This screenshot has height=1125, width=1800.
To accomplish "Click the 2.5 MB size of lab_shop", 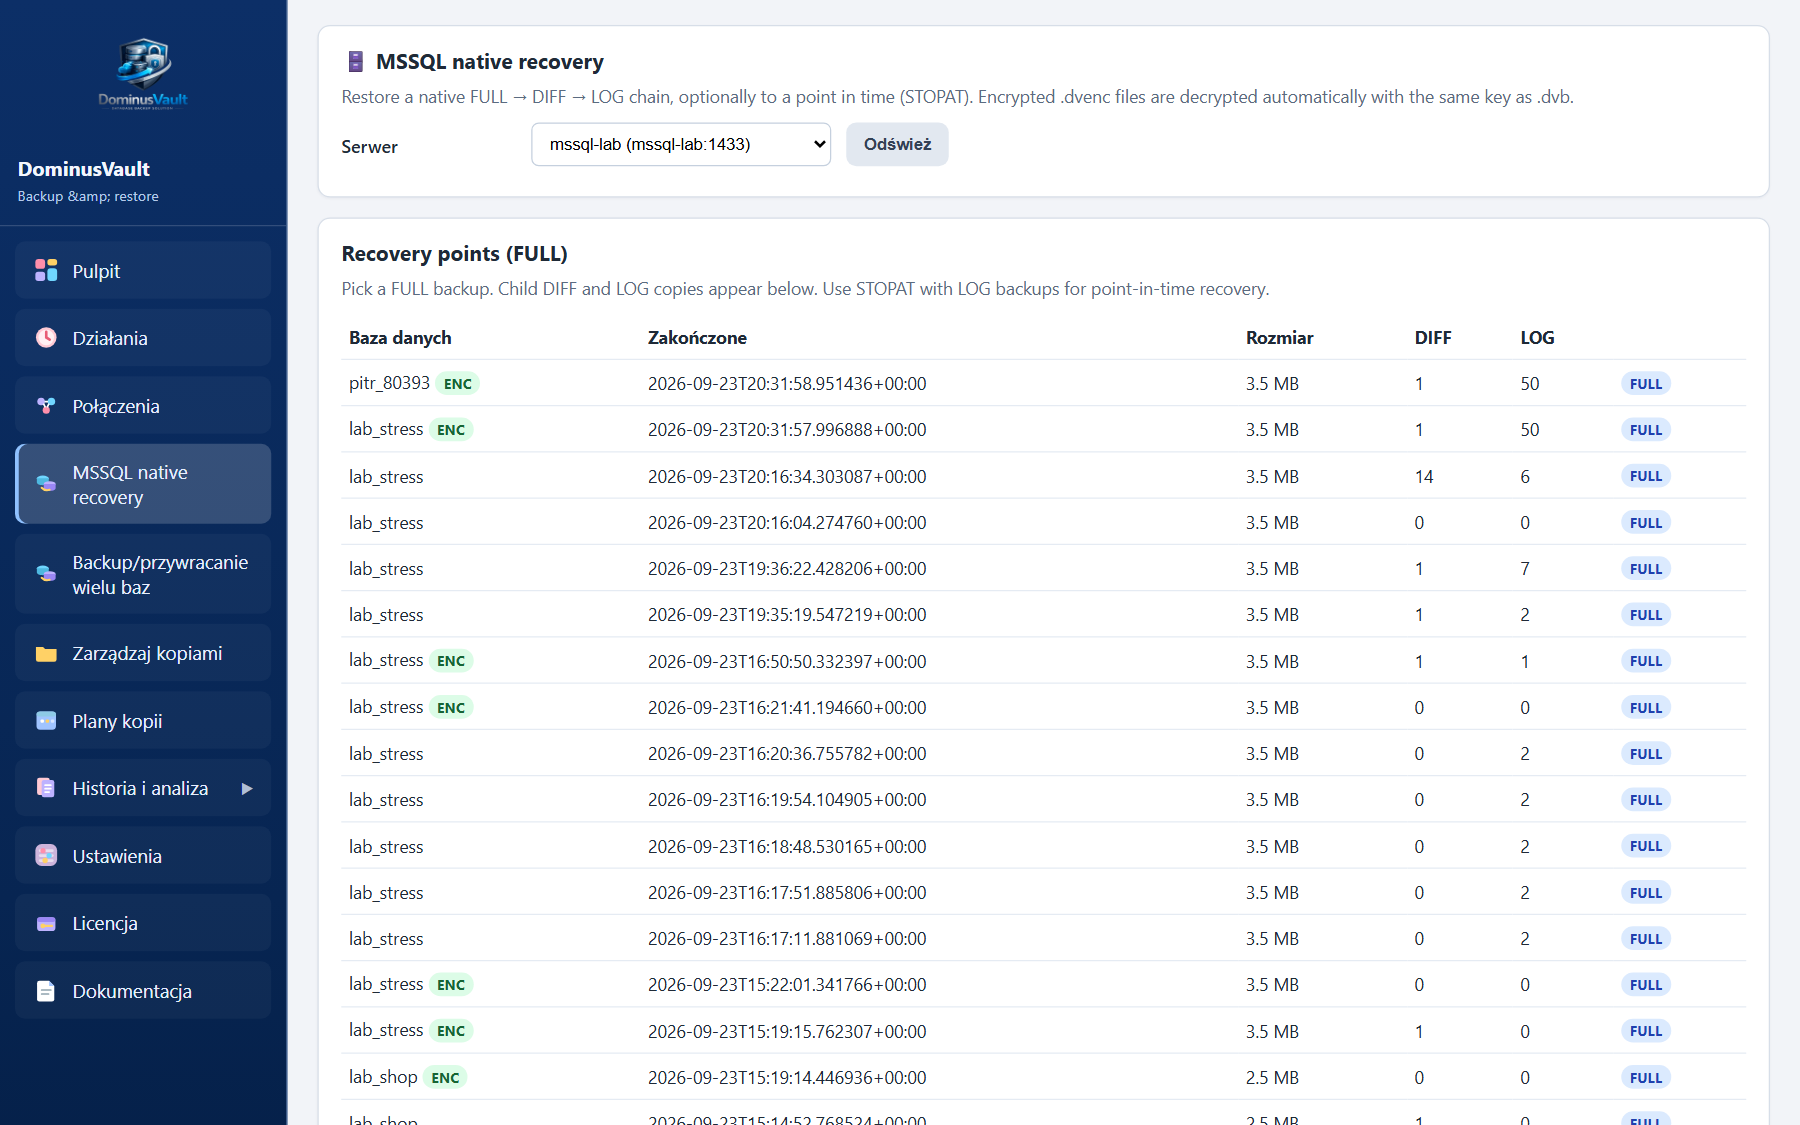I will point(1272,1078).
